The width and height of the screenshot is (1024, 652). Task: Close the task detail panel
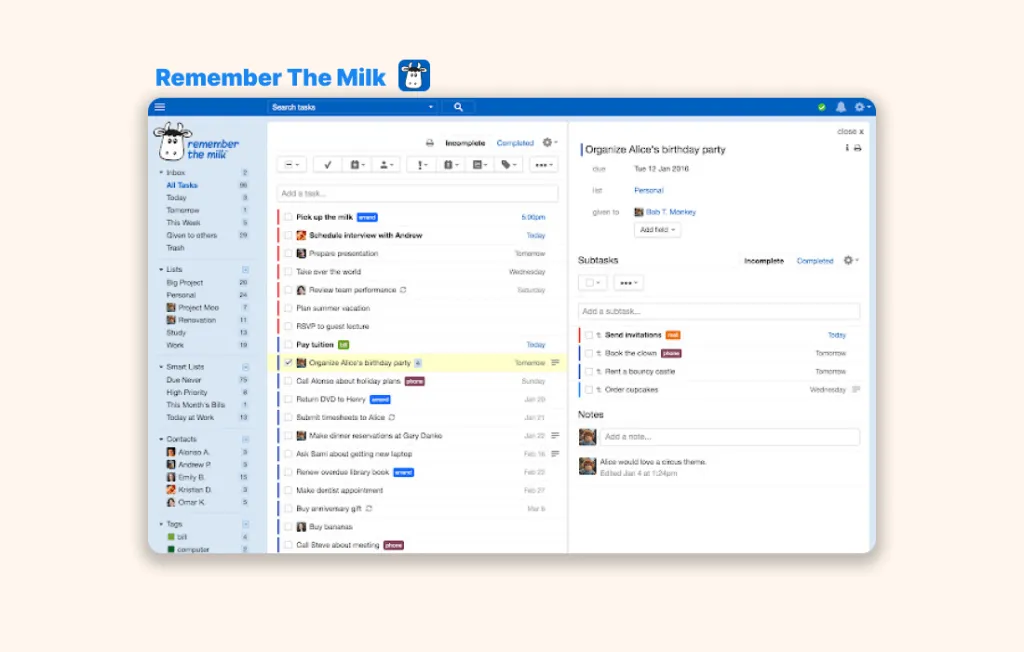(x=850, y=131)
